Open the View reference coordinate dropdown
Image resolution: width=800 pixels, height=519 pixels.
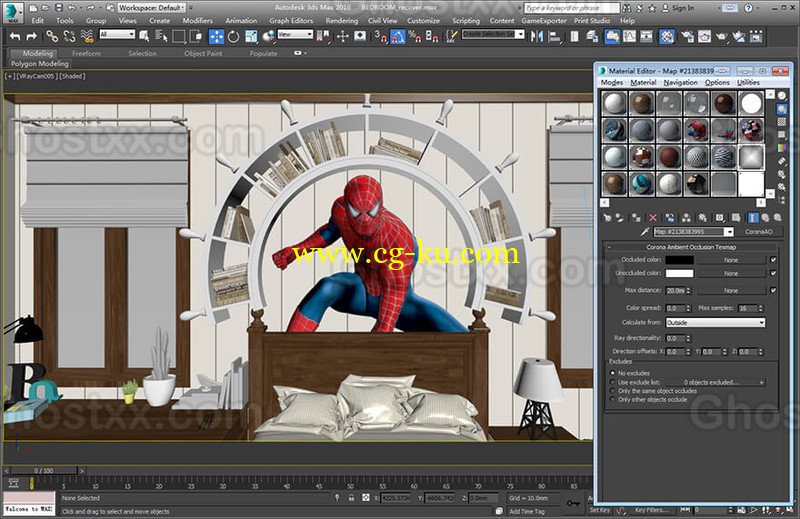(295, 34)
